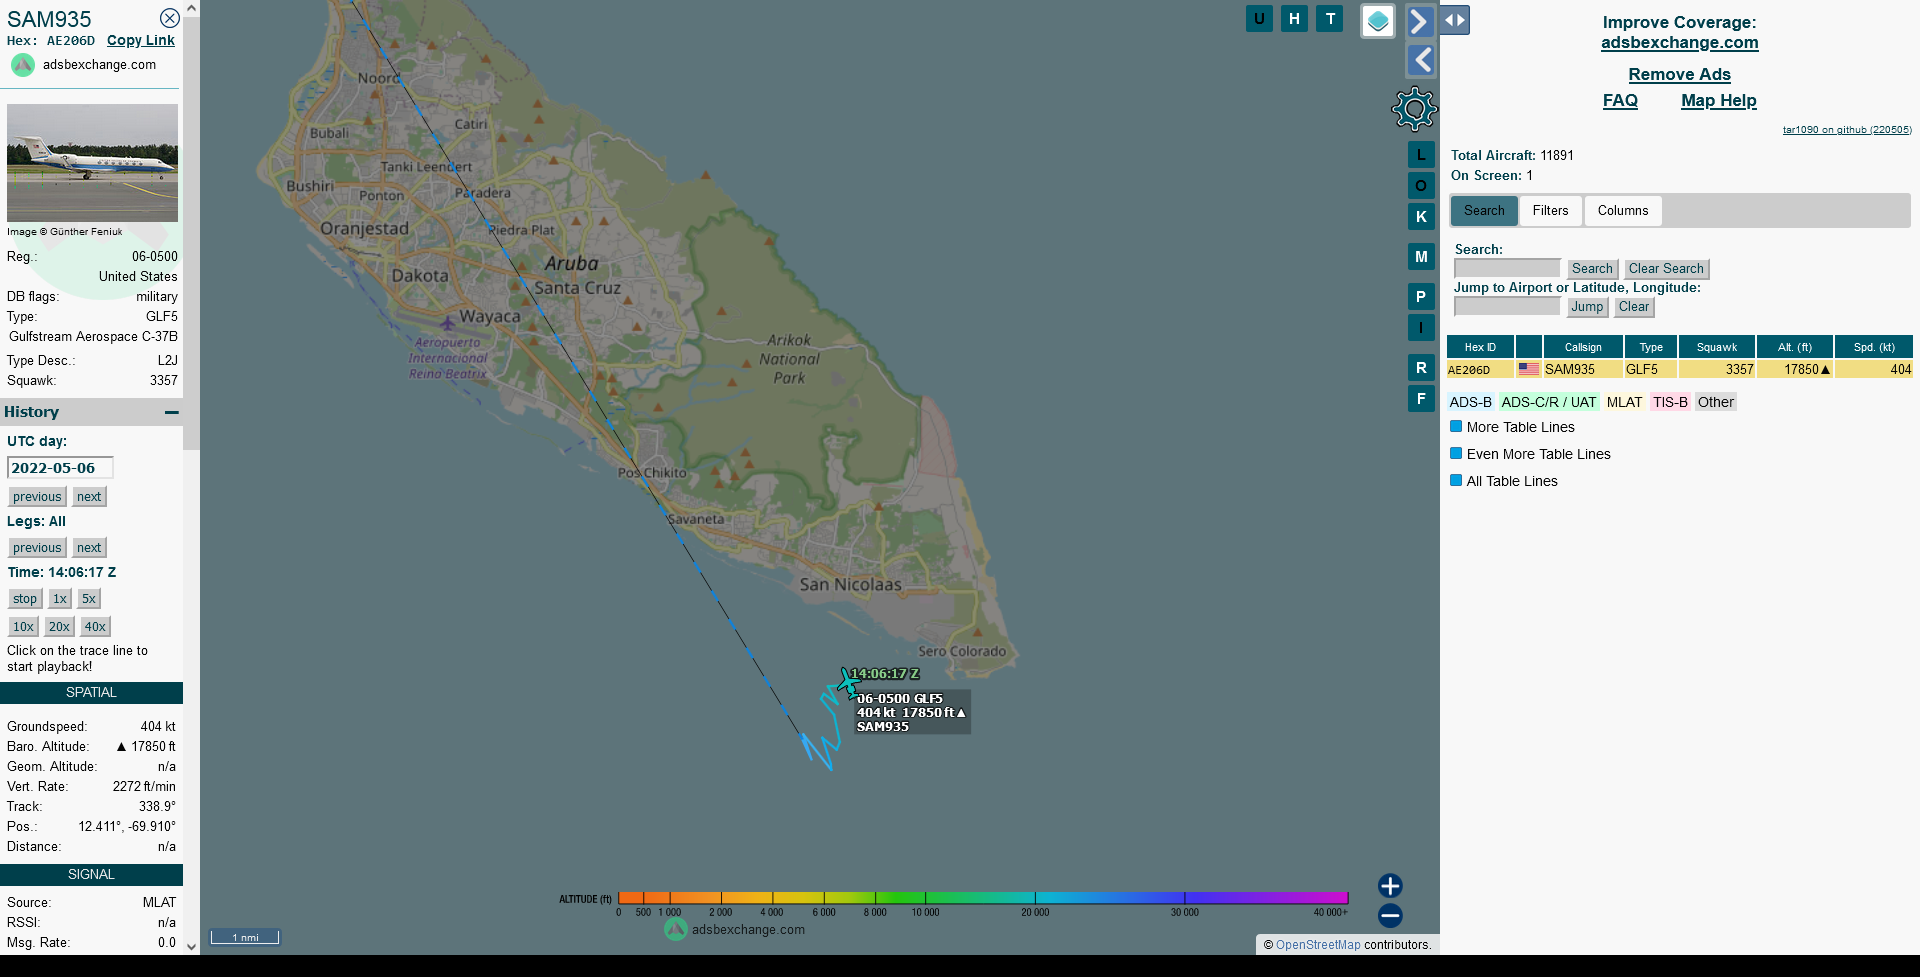
Task: Click the P map button
Action: pyautogui.click(x=1421, y=297)
